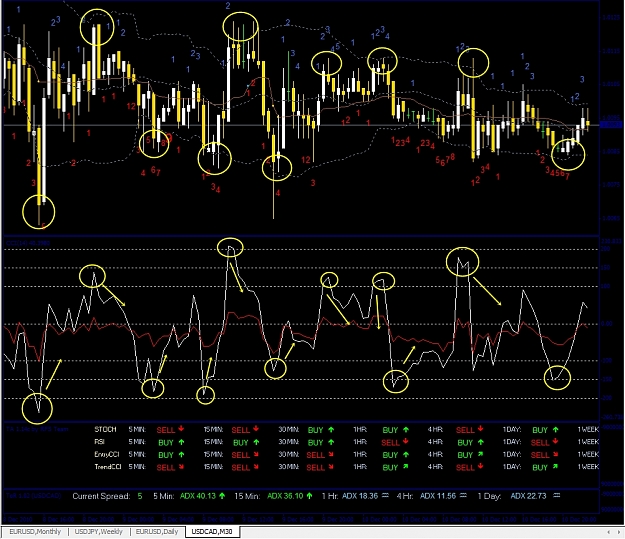Screen dimensions: 625x539
Task: Click the right chart-tabs scroll arrow
Action: click(x=619, y=532)
